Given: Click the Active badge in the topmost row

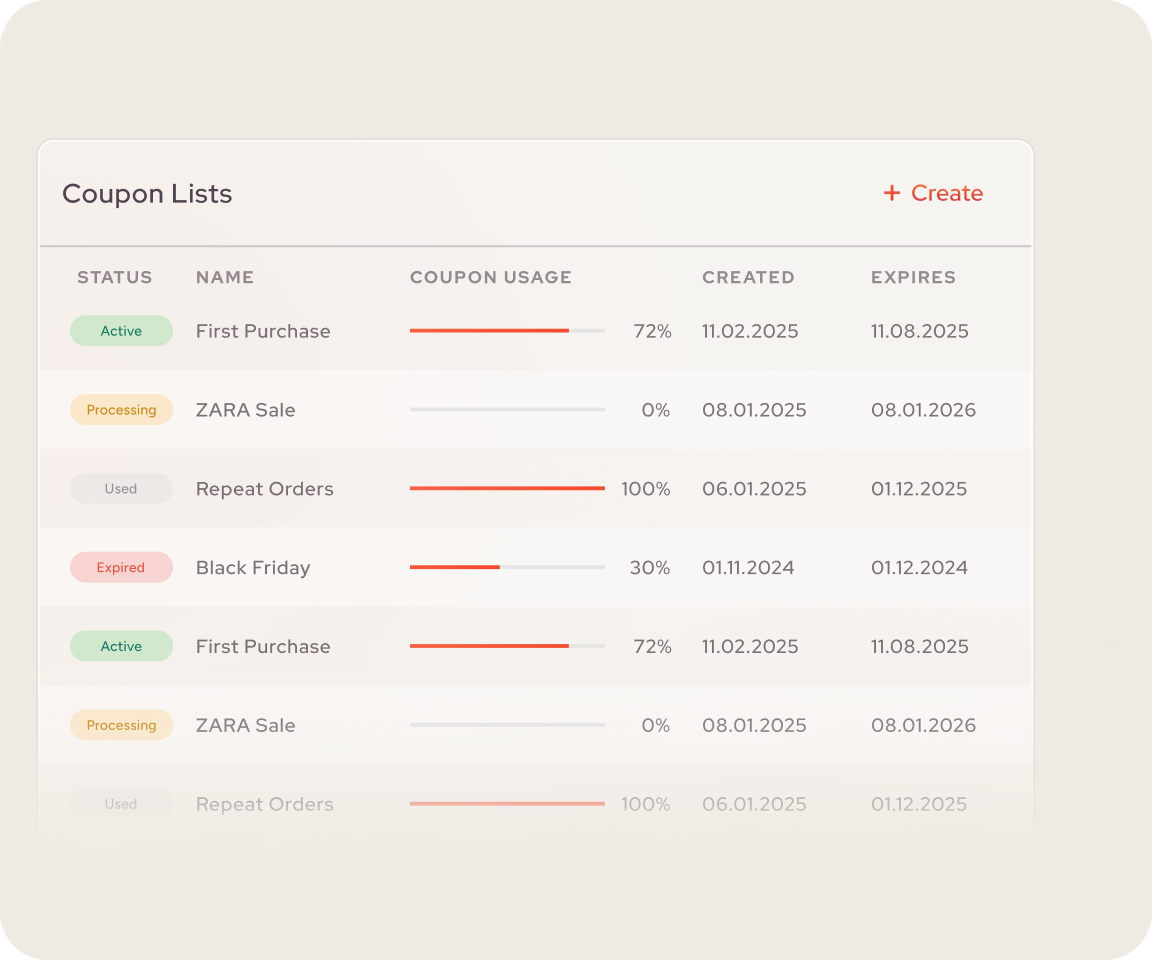Looking at the screenshot, I should (121, 331).
